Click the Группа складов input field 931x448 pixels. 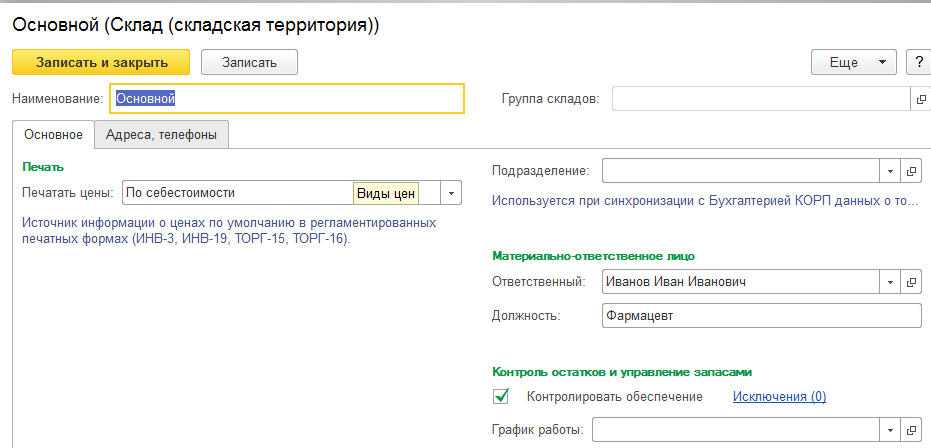pyautogui.click(x=762, y=99)
